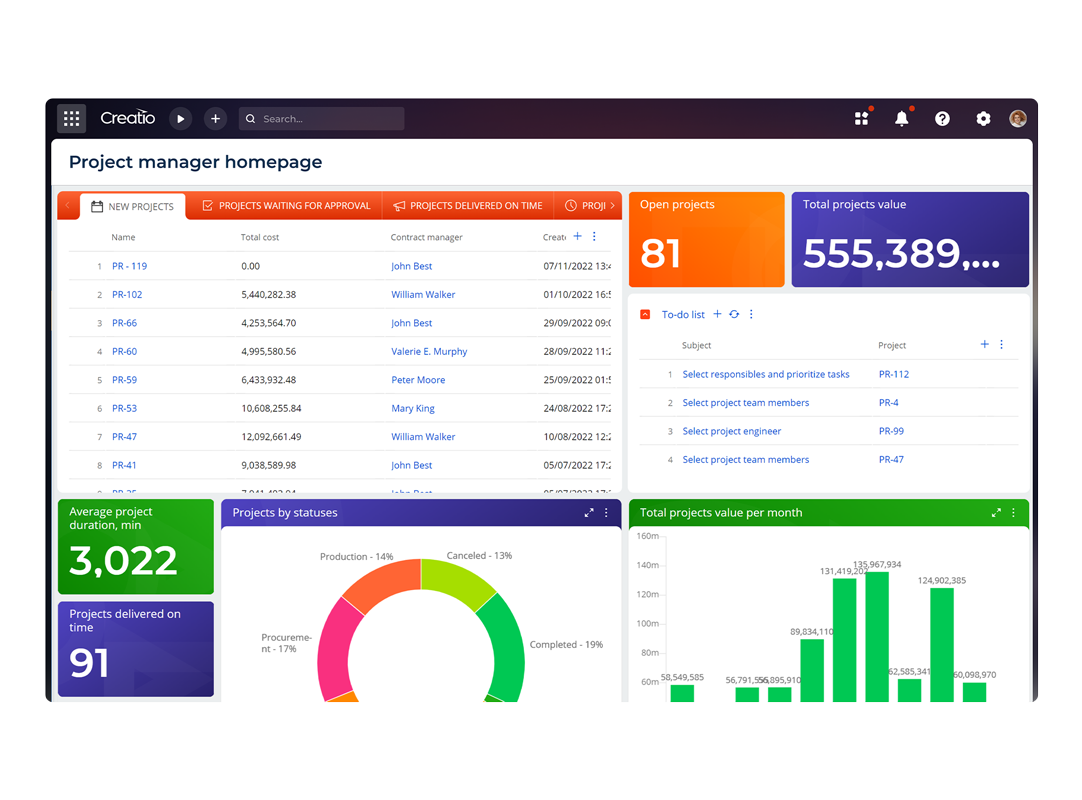Expand the Projects by statuses chart to fullscreen

(x=589, y=512)
